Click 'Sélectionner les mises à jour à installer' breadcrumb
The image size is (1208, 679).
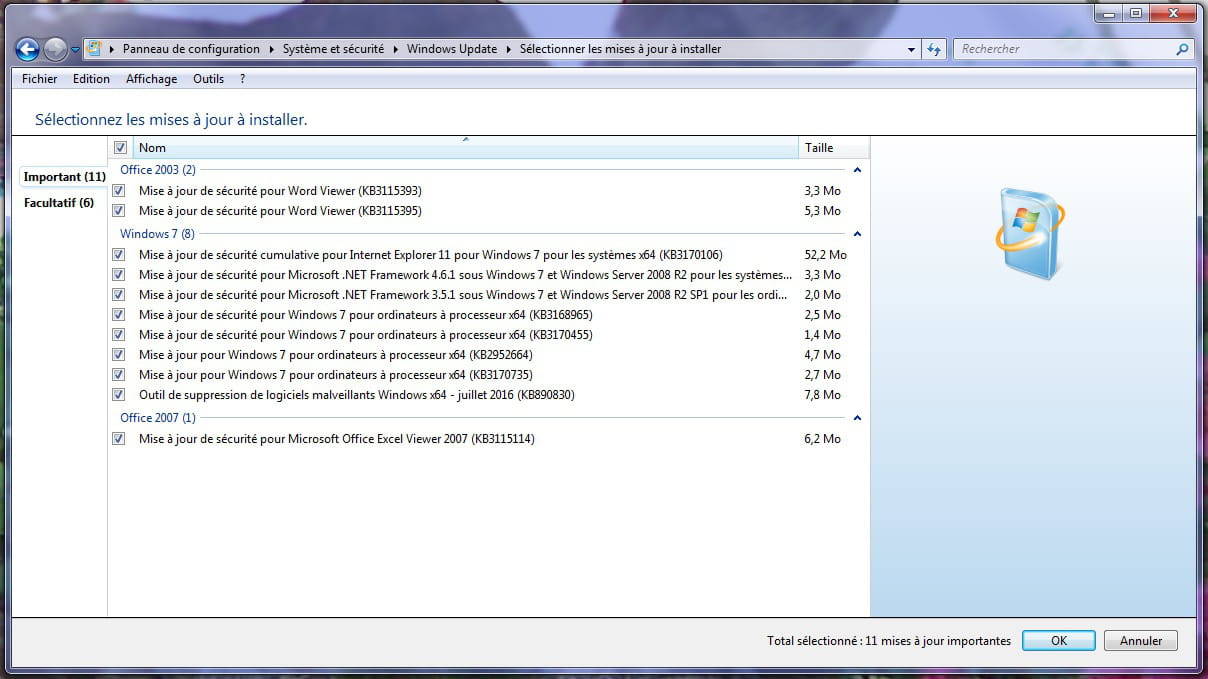[x=620, y=49]
